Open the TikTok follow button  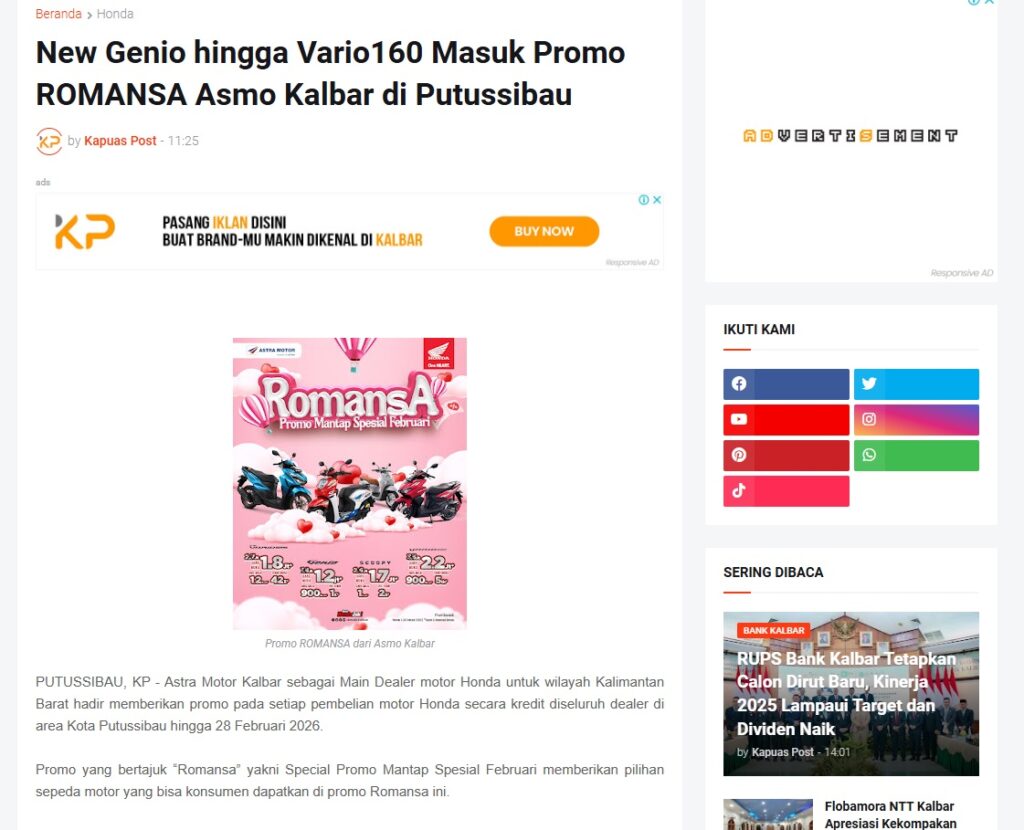click(x=786, y=491)
